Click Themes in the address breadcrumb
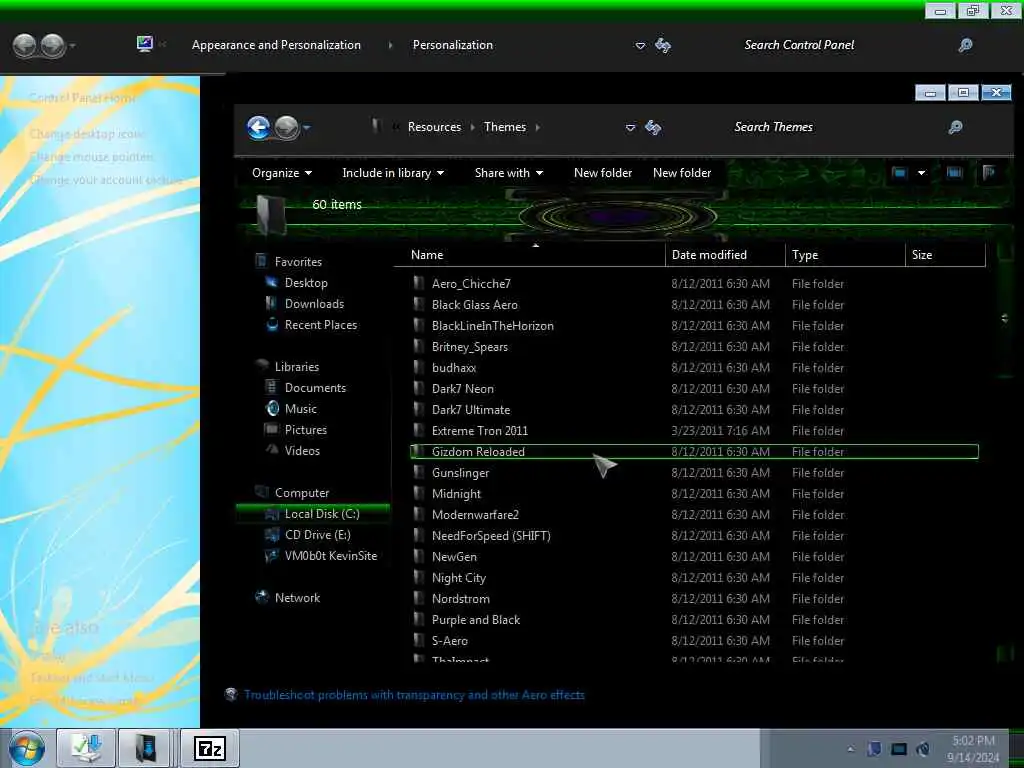Image resolution: width=1024 pixels, height=768 pixels. pyautogui.click(x=505, y=127)
